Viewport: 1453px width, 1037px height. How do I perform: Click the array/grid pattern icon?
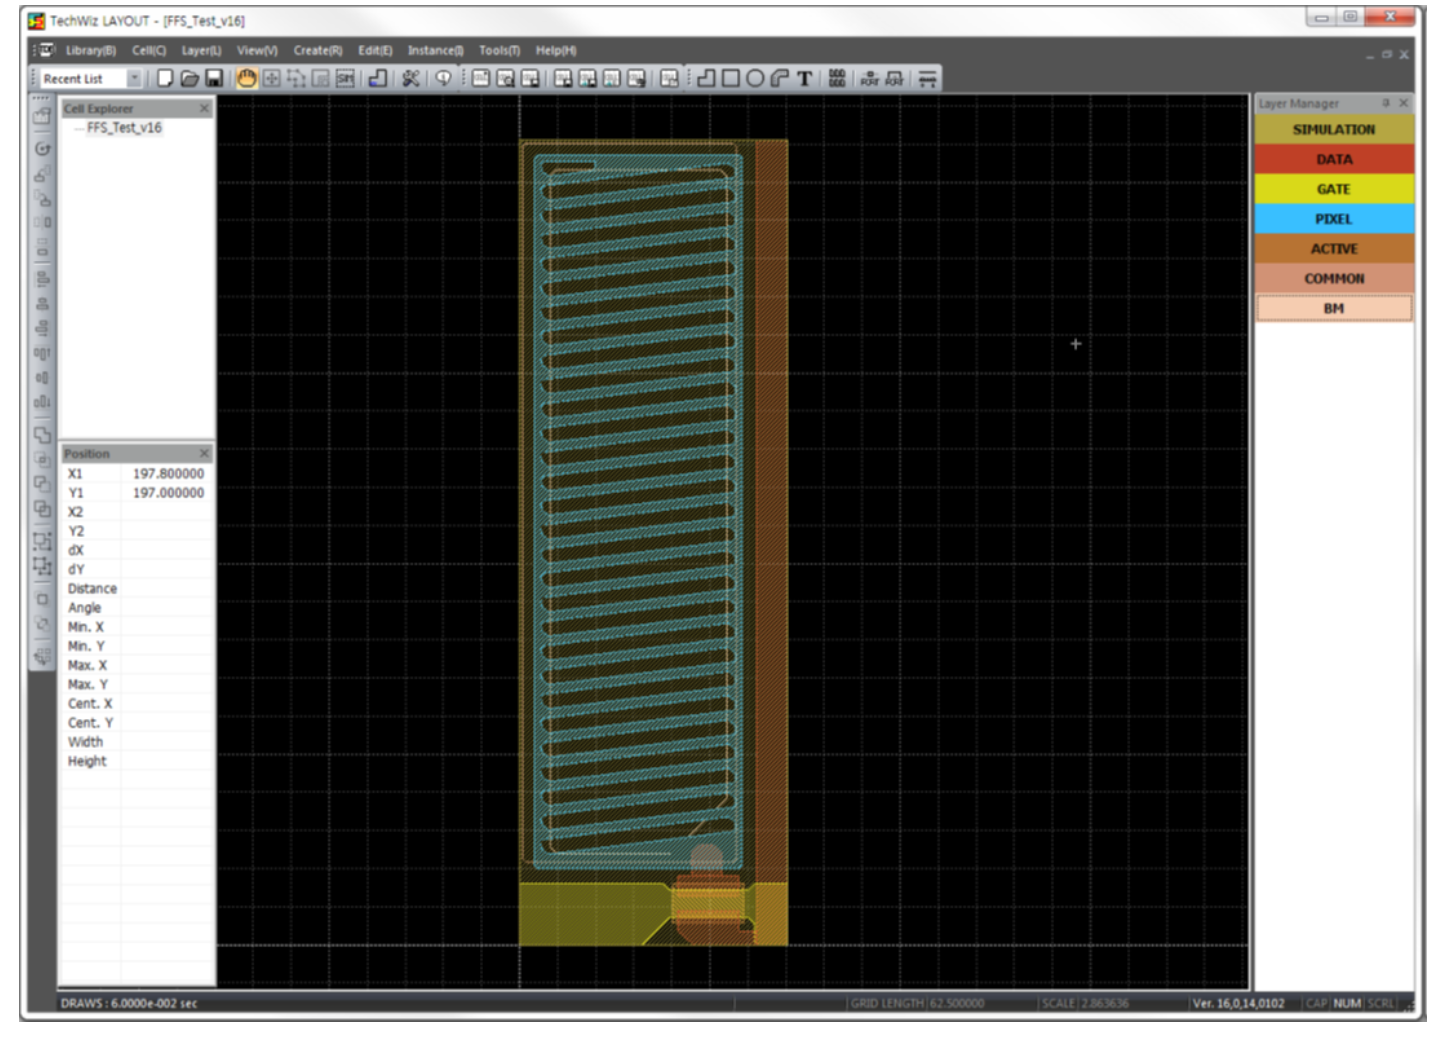837,78
